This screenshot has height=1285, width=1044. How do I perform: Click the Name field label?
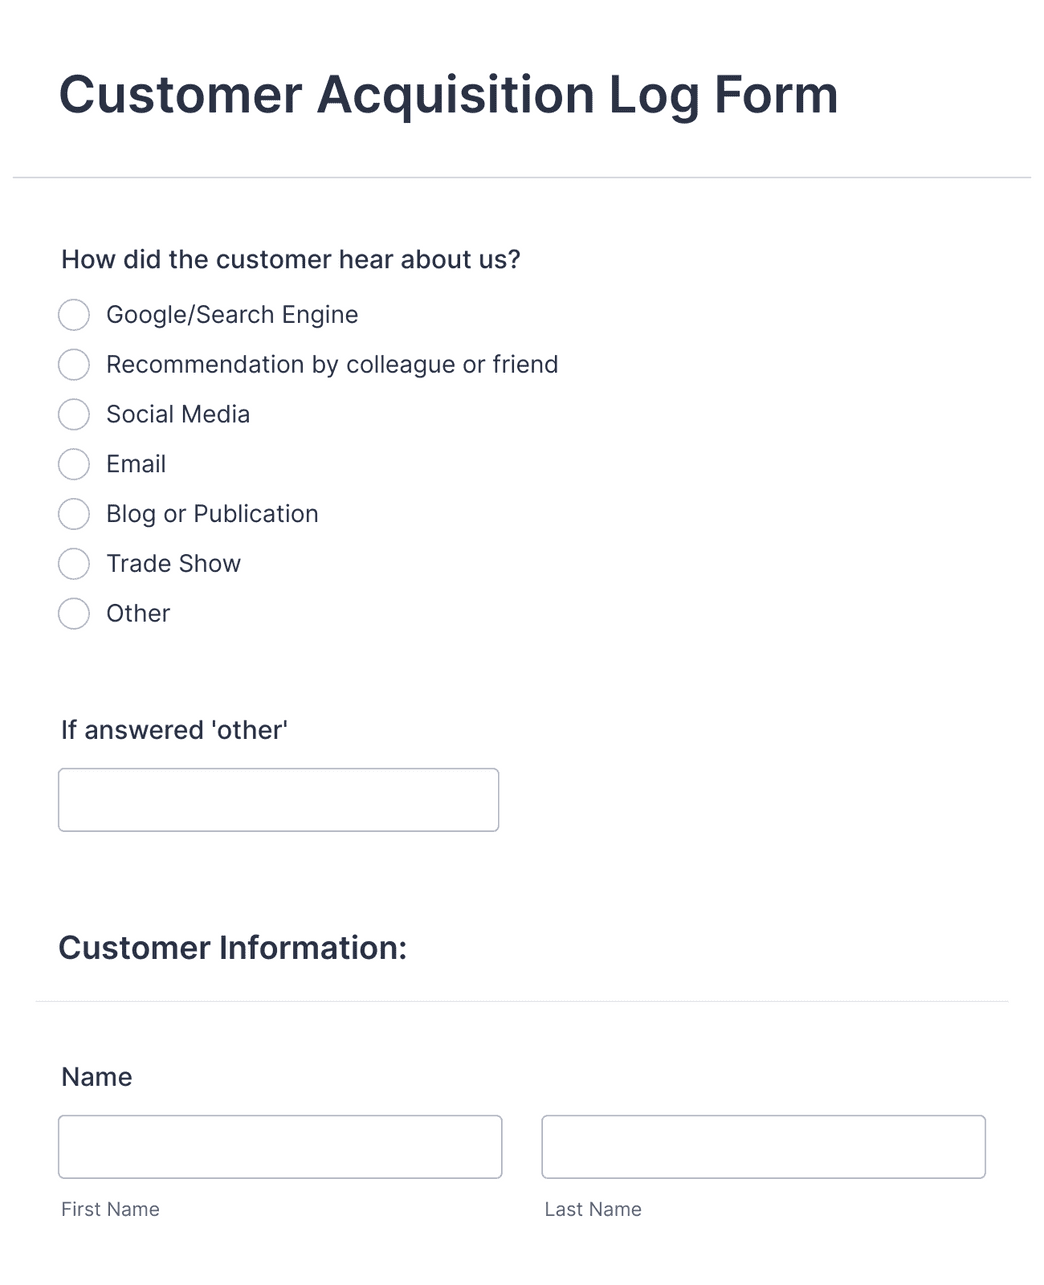click(x=96, y=1077)
